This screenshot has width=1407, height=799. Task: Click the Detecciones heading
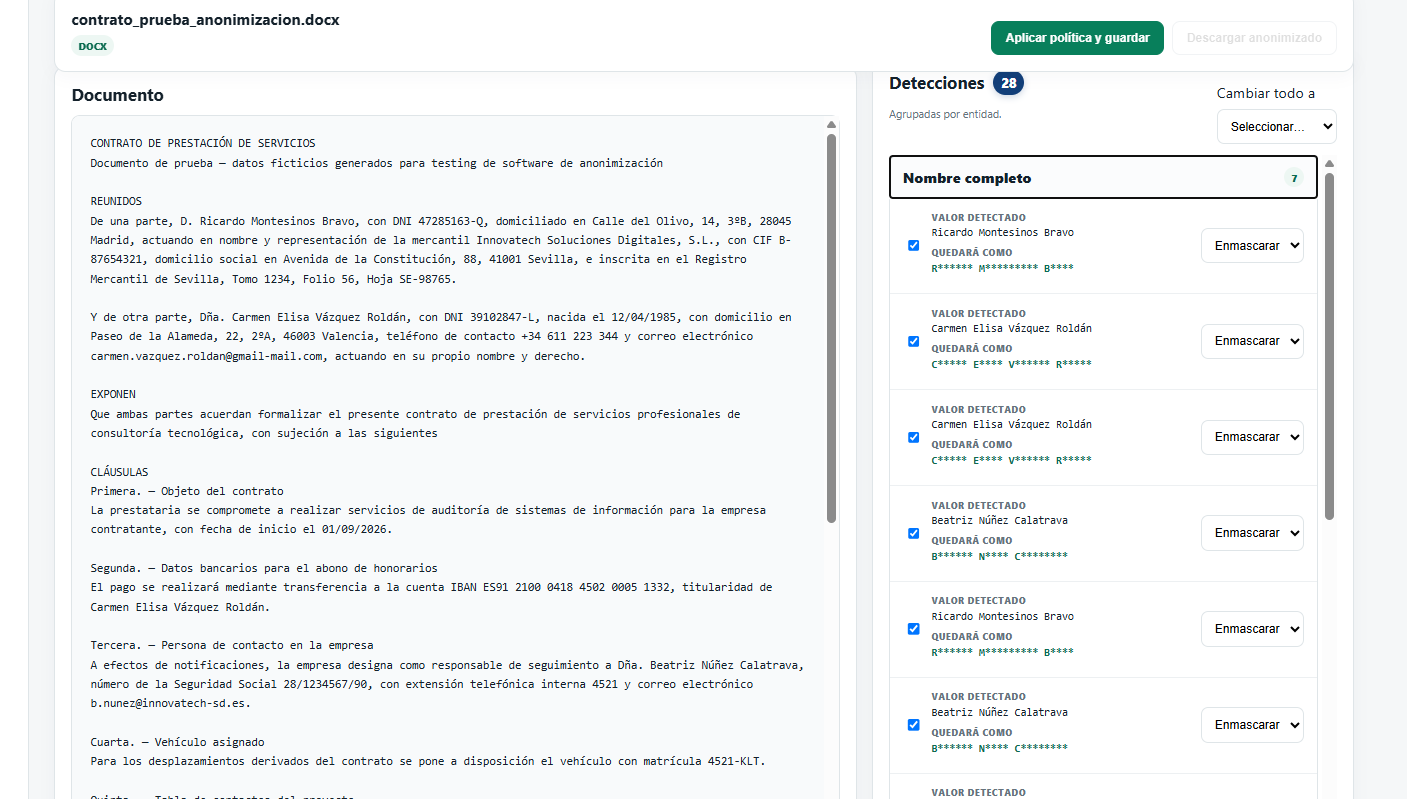click(937, 83)
